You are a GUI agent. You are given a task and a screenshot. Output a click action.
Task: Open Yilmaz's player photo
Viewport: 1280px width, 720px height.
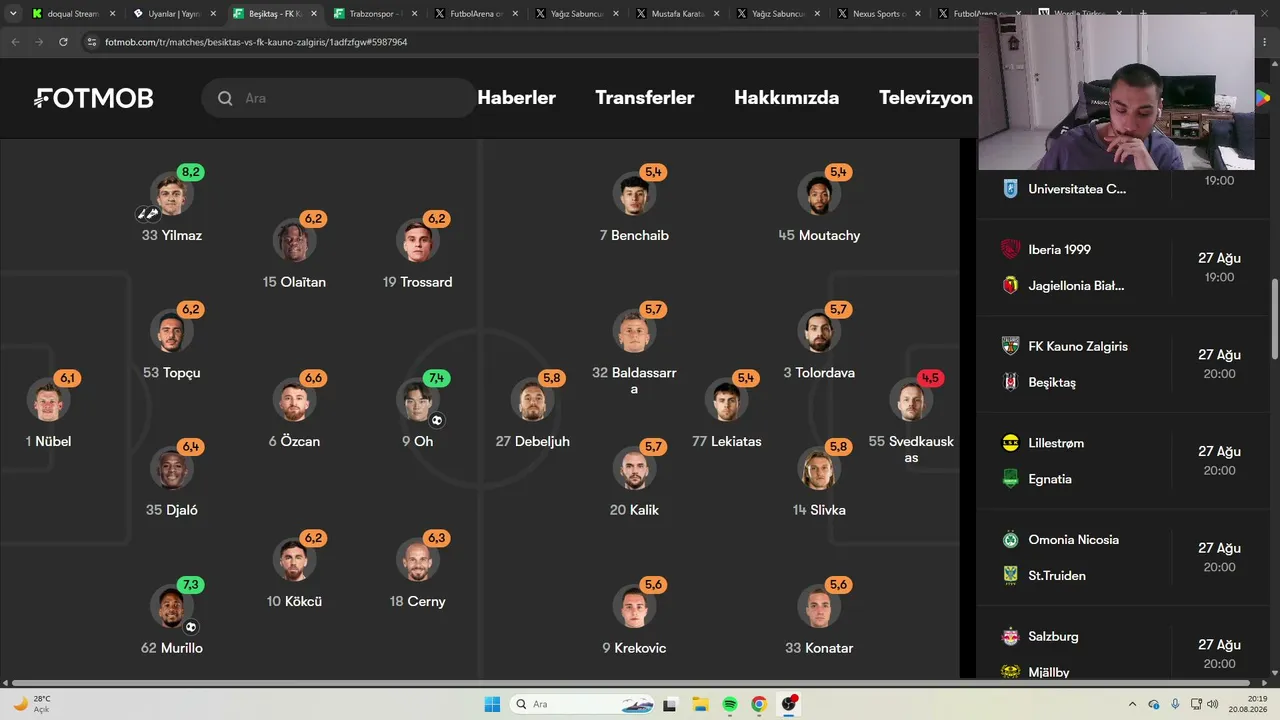click(x=172, y=195)
